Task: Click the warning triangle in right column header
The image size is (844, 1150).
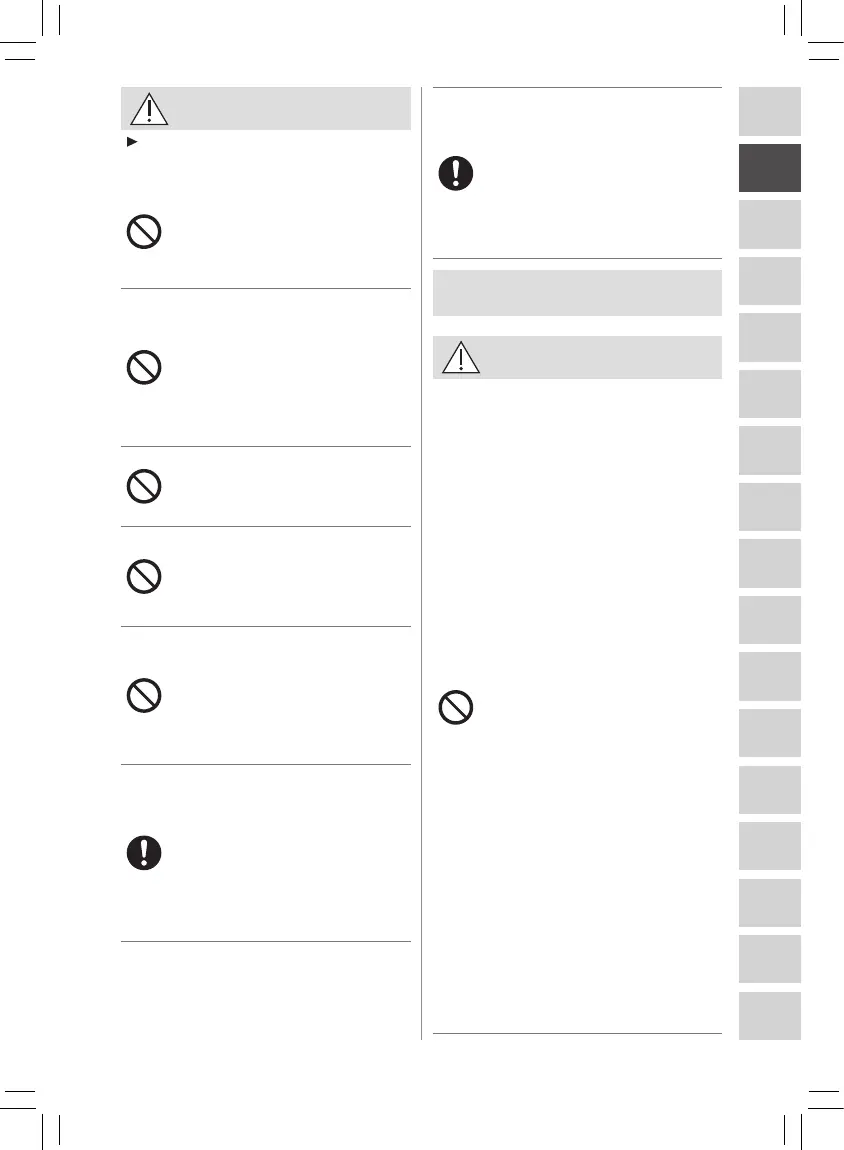Action: click(x=459, y=357)
